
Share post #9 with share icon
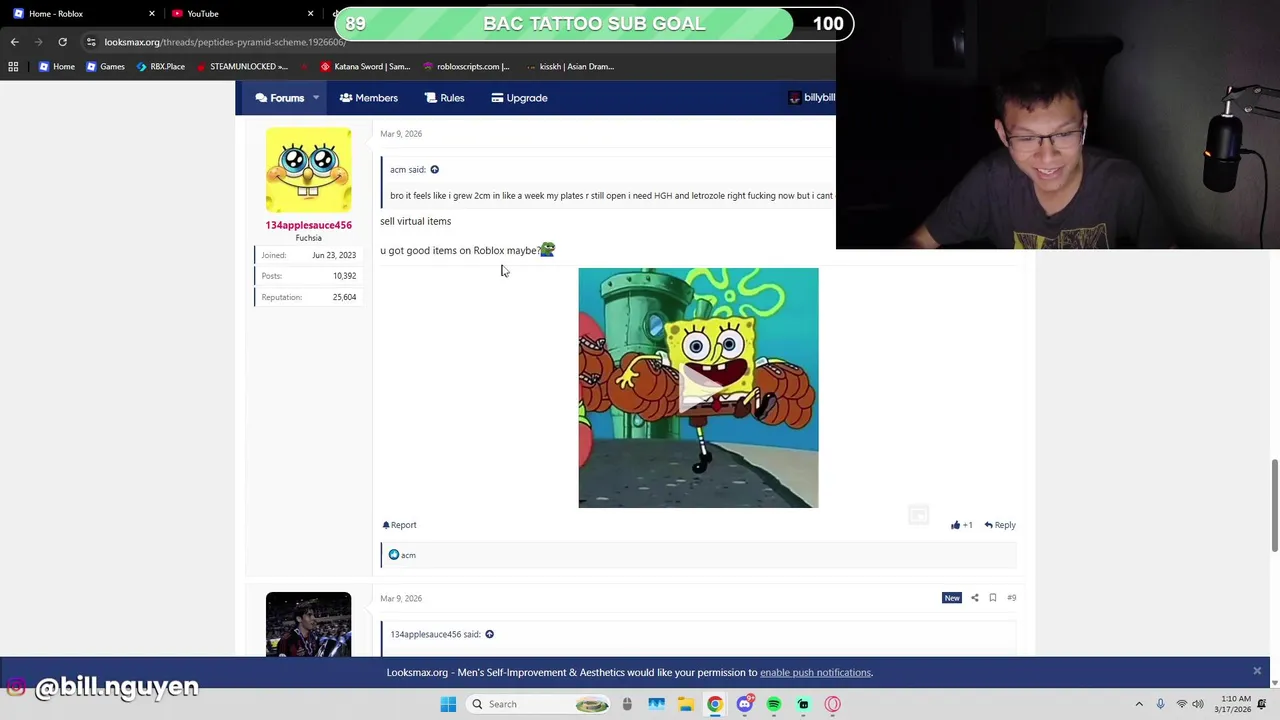974,598
